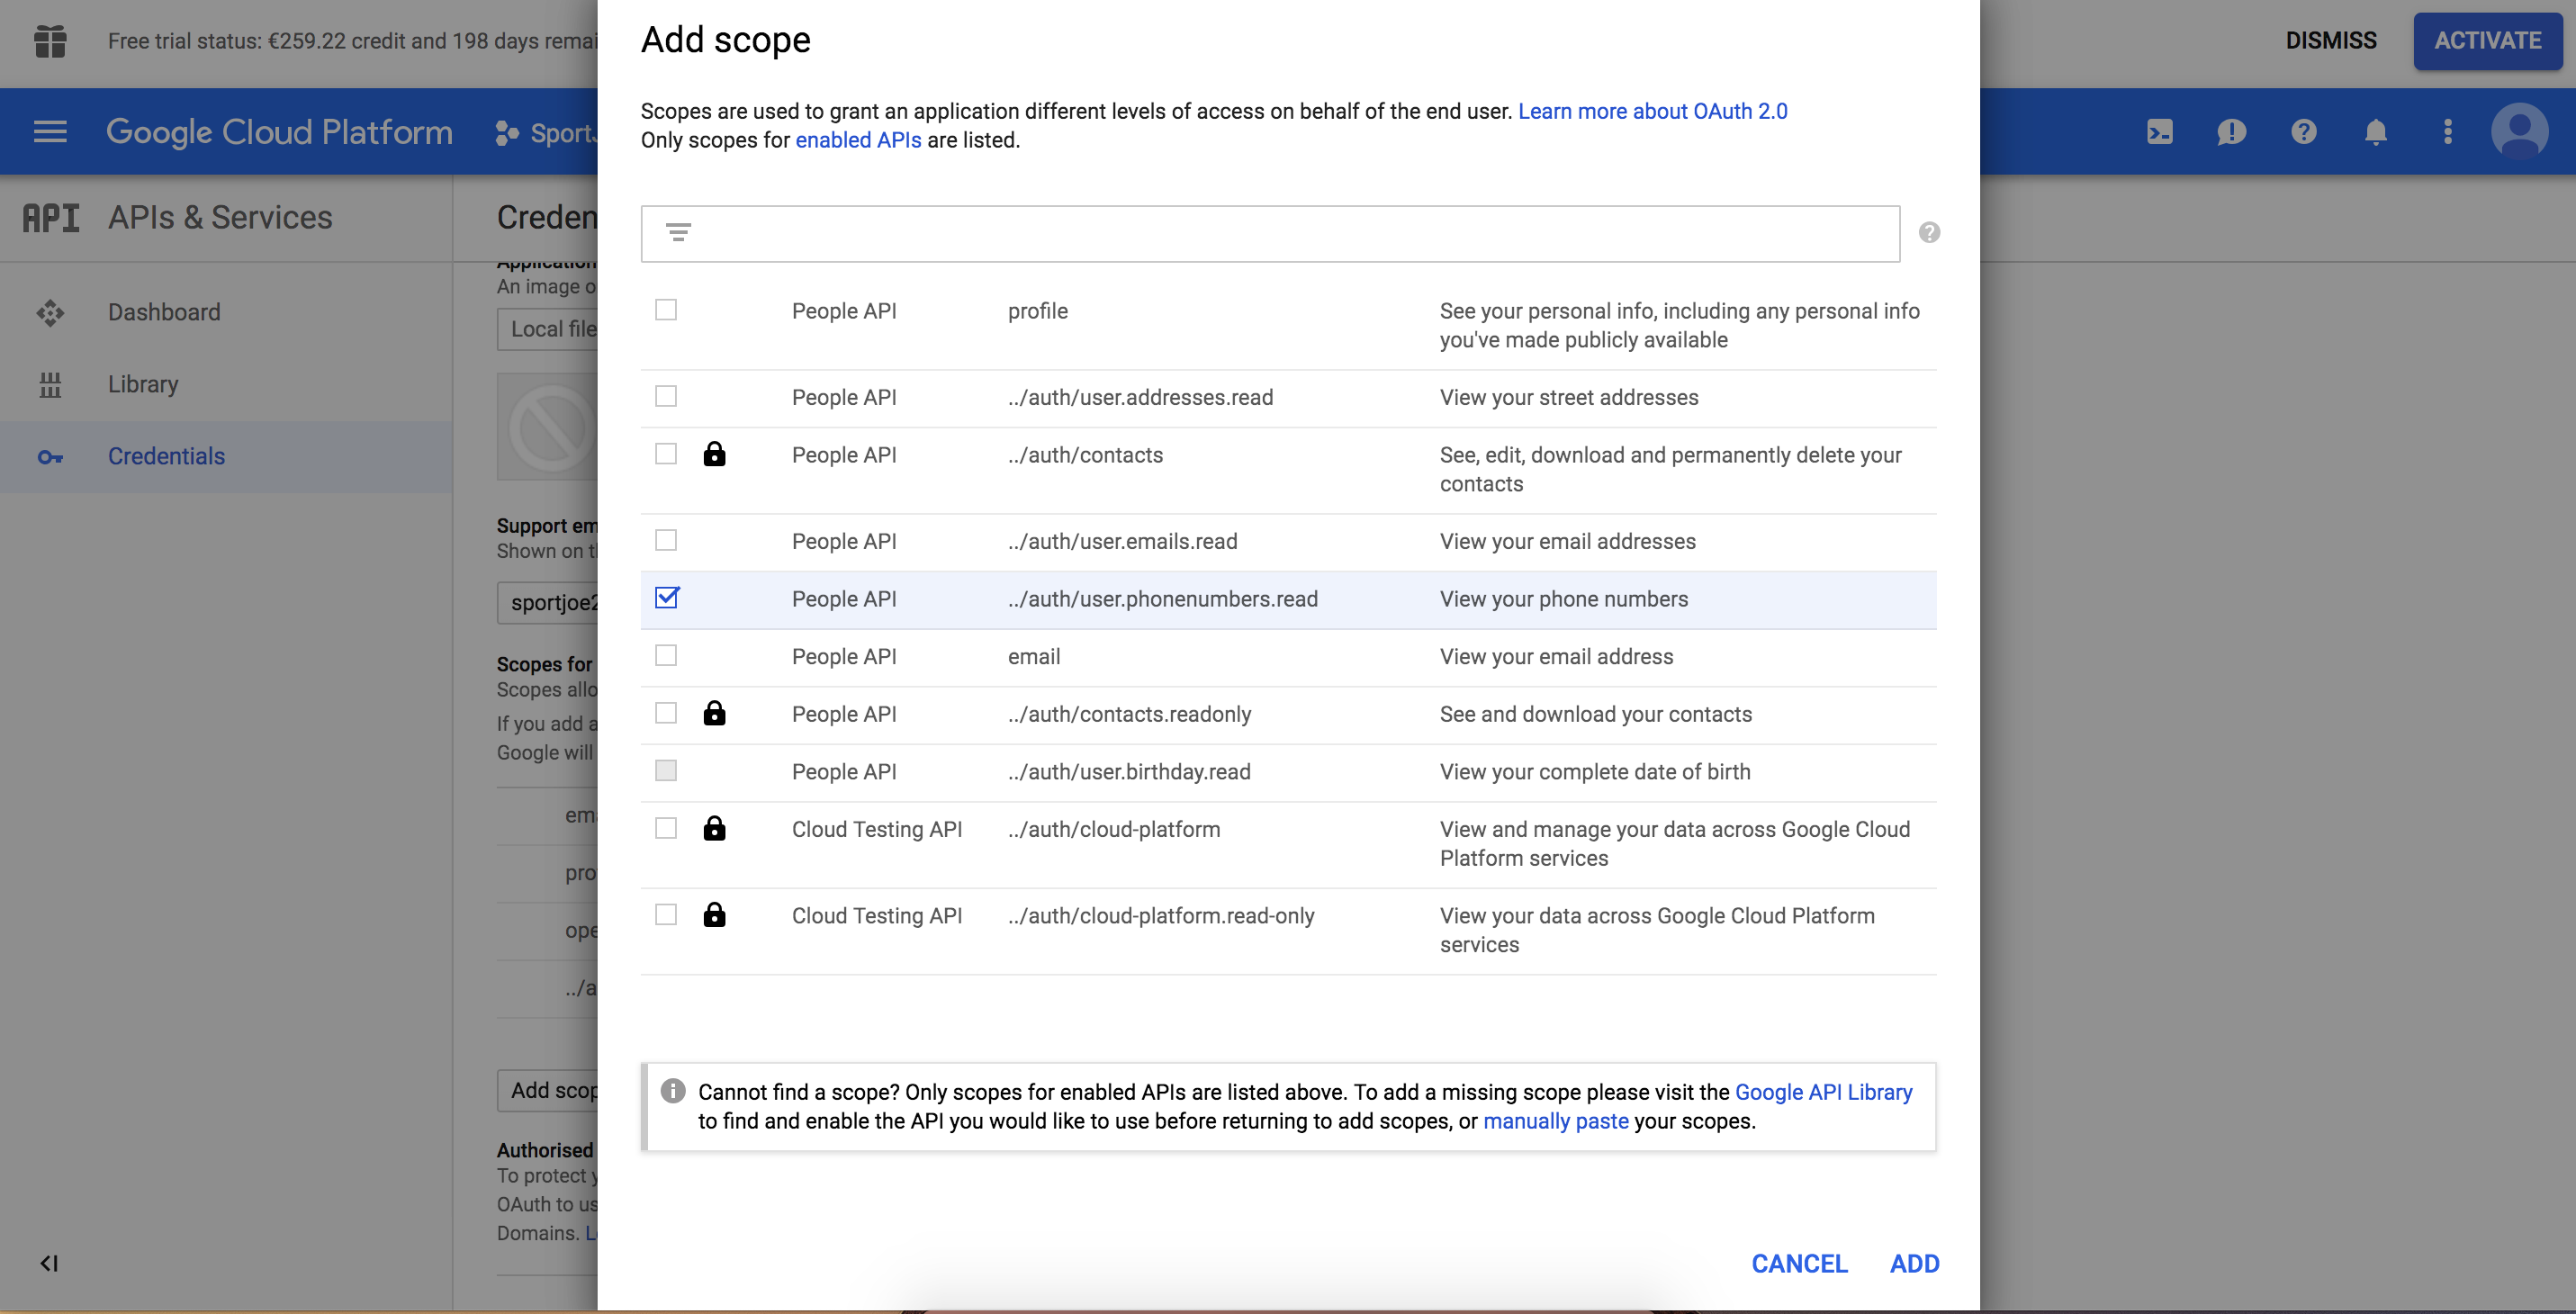This screenshot has height=1314, width=2576.
Task: Click the user account avatar
Action: [2520, 132]
